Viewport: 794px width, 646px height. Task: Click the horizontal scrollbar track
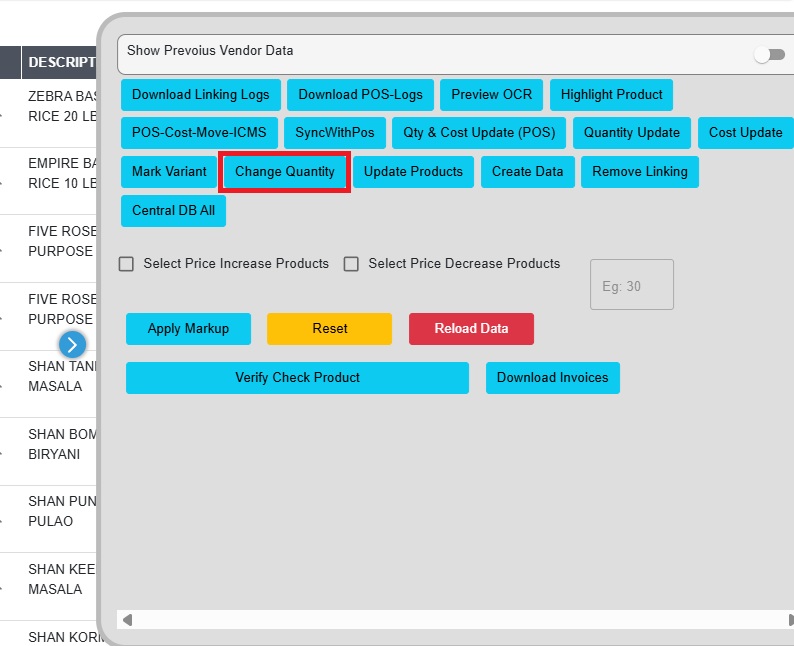pos(460,620)
